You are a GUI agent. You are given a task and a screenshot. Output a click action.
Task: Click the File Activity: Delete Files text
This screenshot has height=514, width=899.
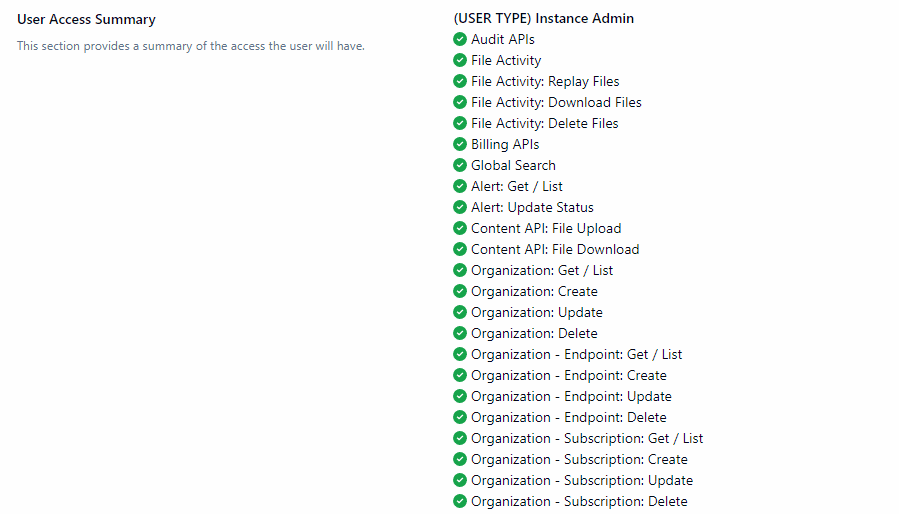click(544, 123)
